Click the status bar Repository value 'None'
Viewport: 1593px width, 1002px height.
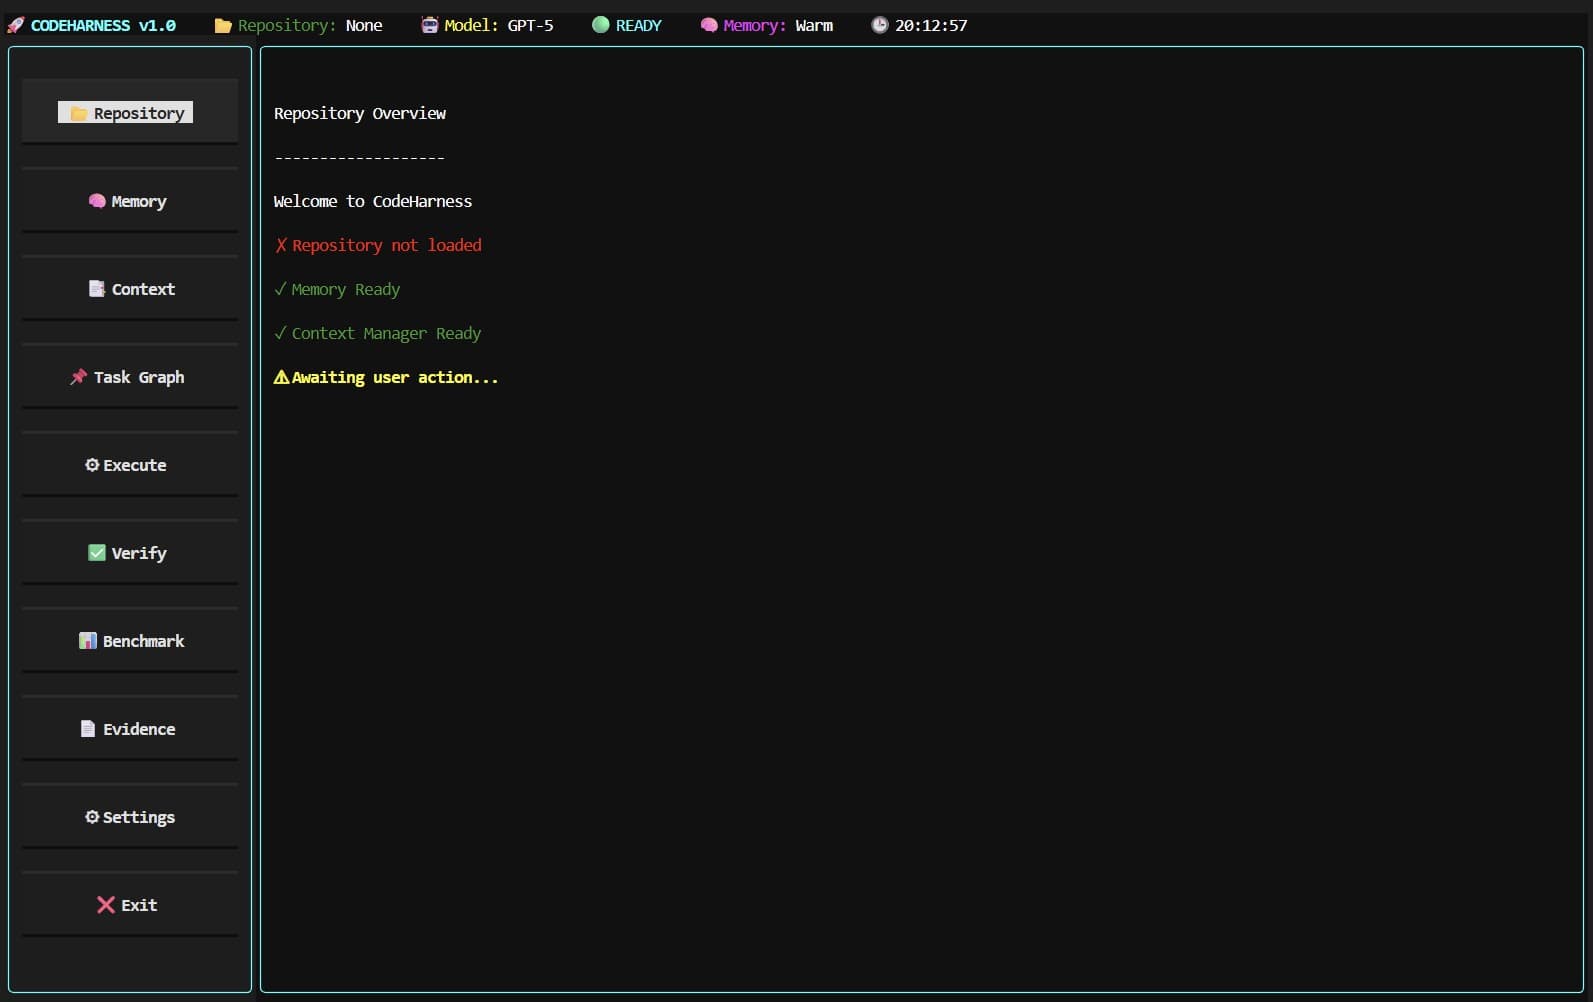[364, 25]
